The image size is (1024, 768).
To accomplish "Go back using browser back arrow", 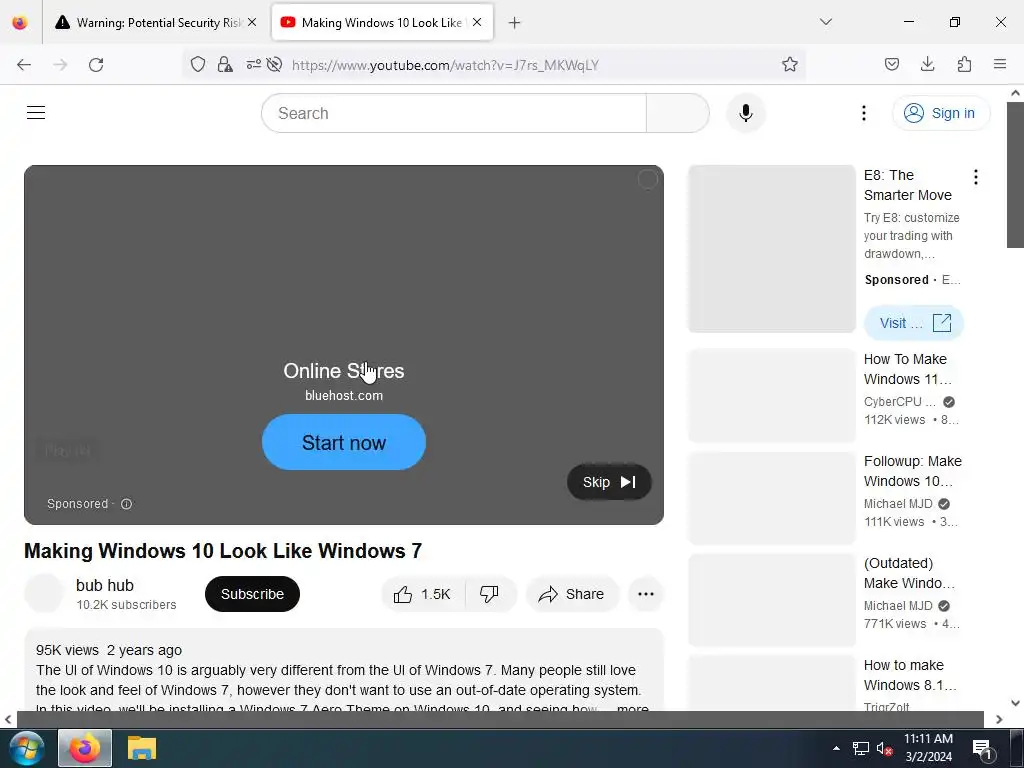I will tap(24, 65).
